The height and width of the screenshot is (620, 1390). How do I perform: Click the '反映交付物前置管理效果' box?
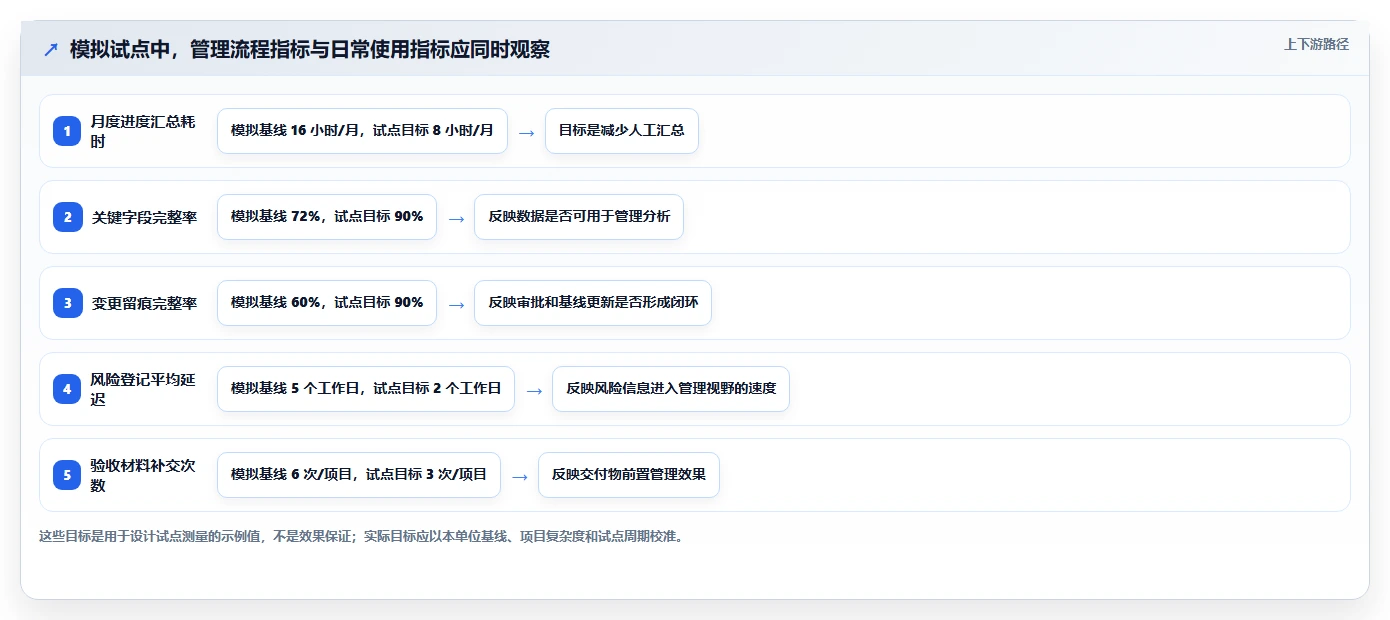click(629, 475)
